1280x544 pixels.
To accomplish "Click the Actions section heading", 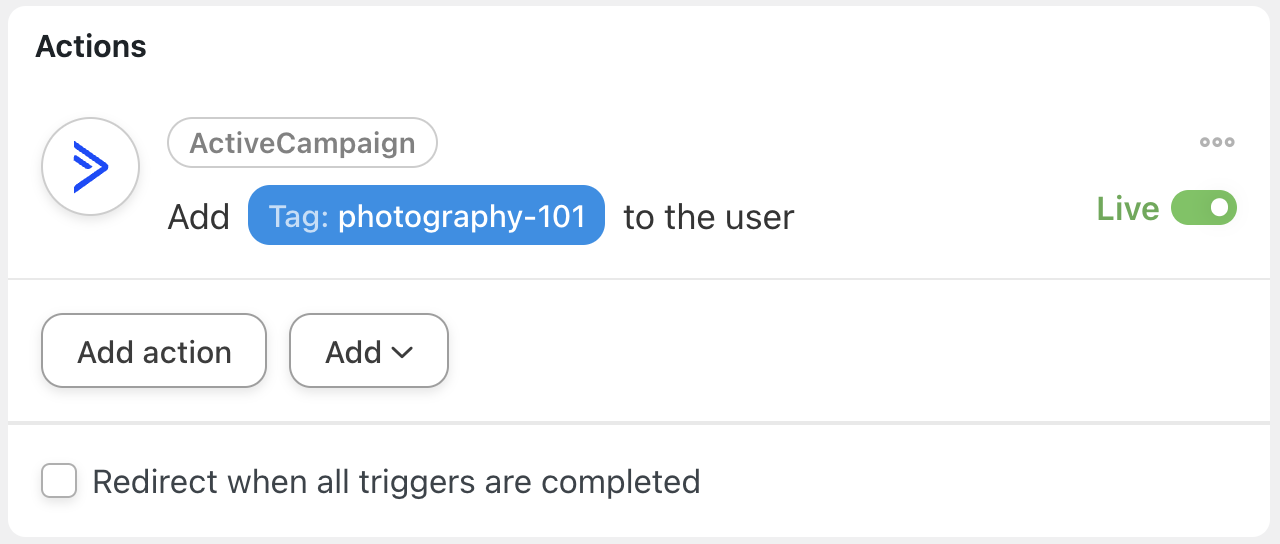I will coord(91,46).
